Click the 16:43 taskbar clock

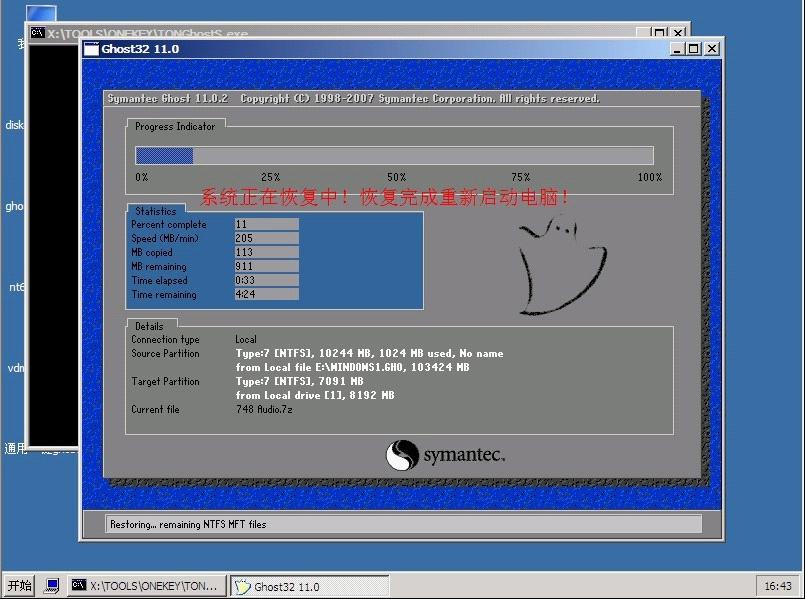pos(778,586)
